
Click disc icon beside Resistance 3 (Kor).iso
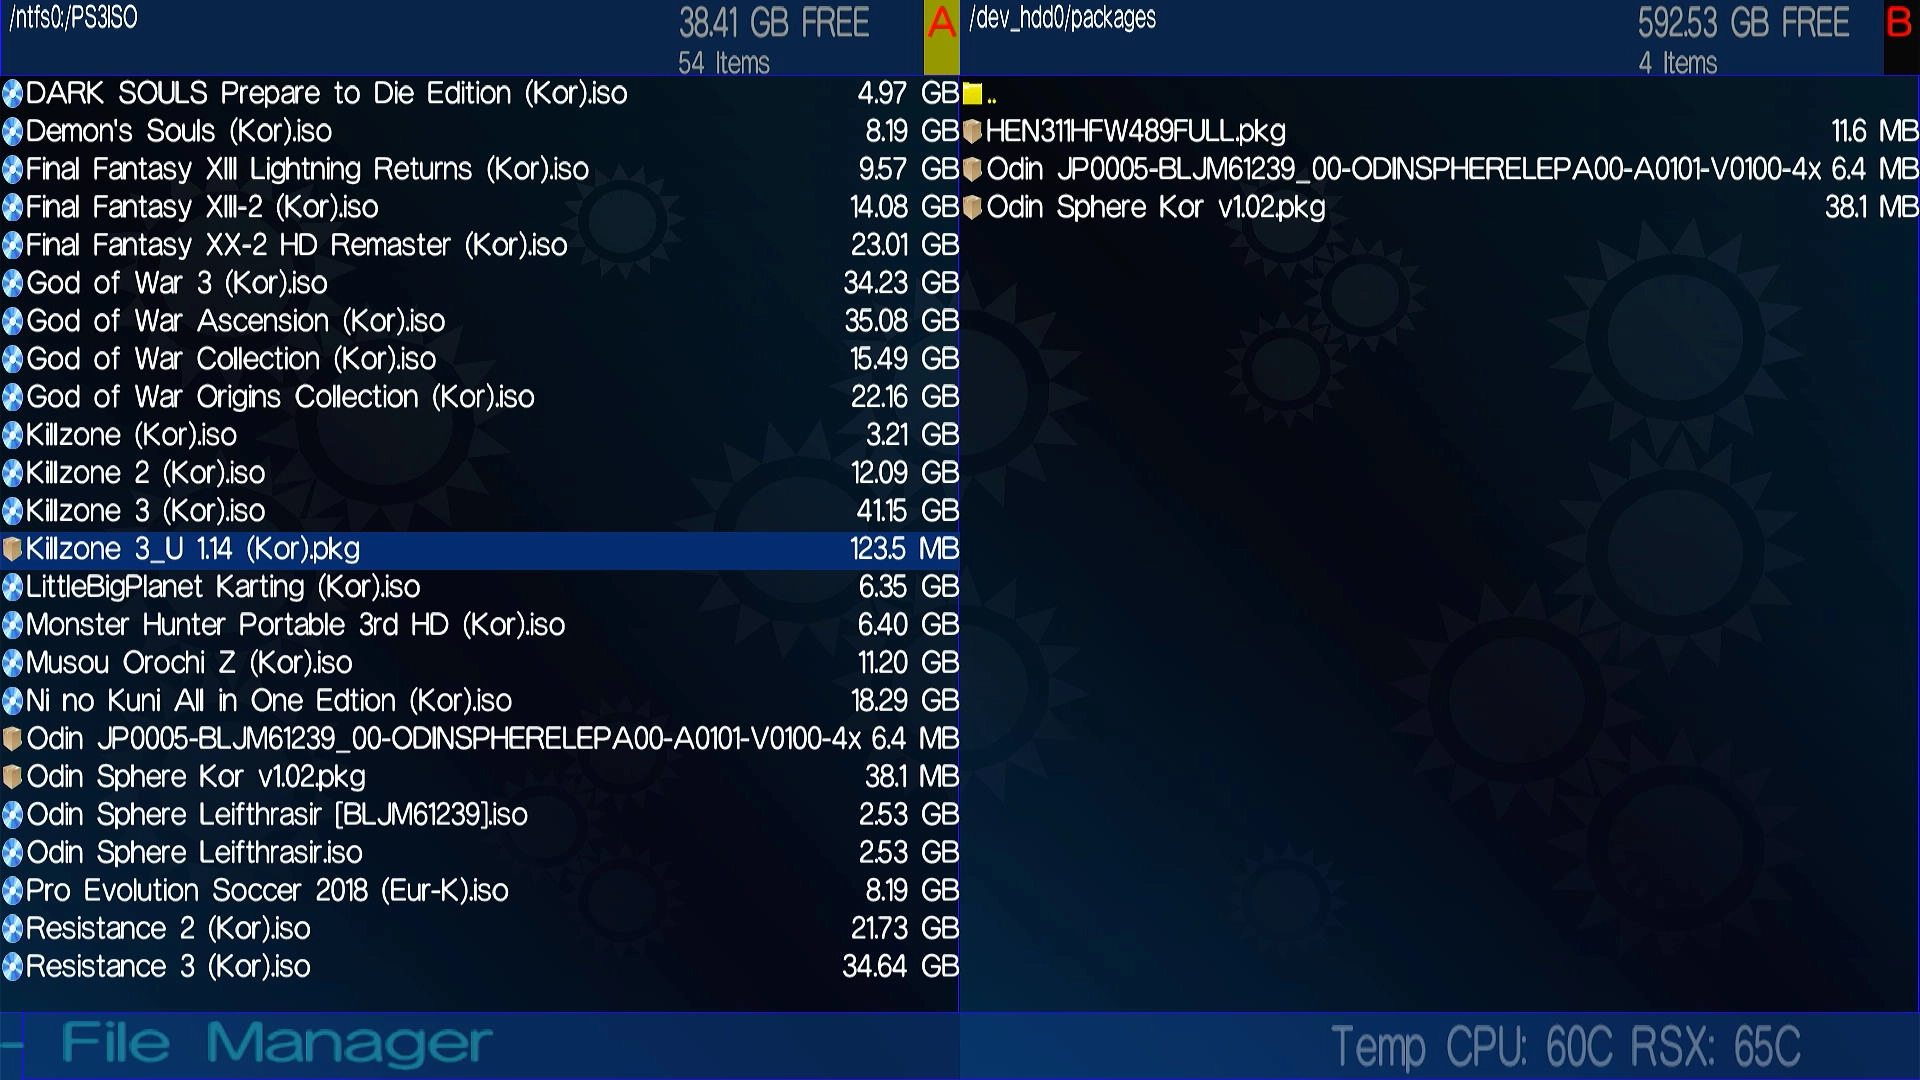13,968
